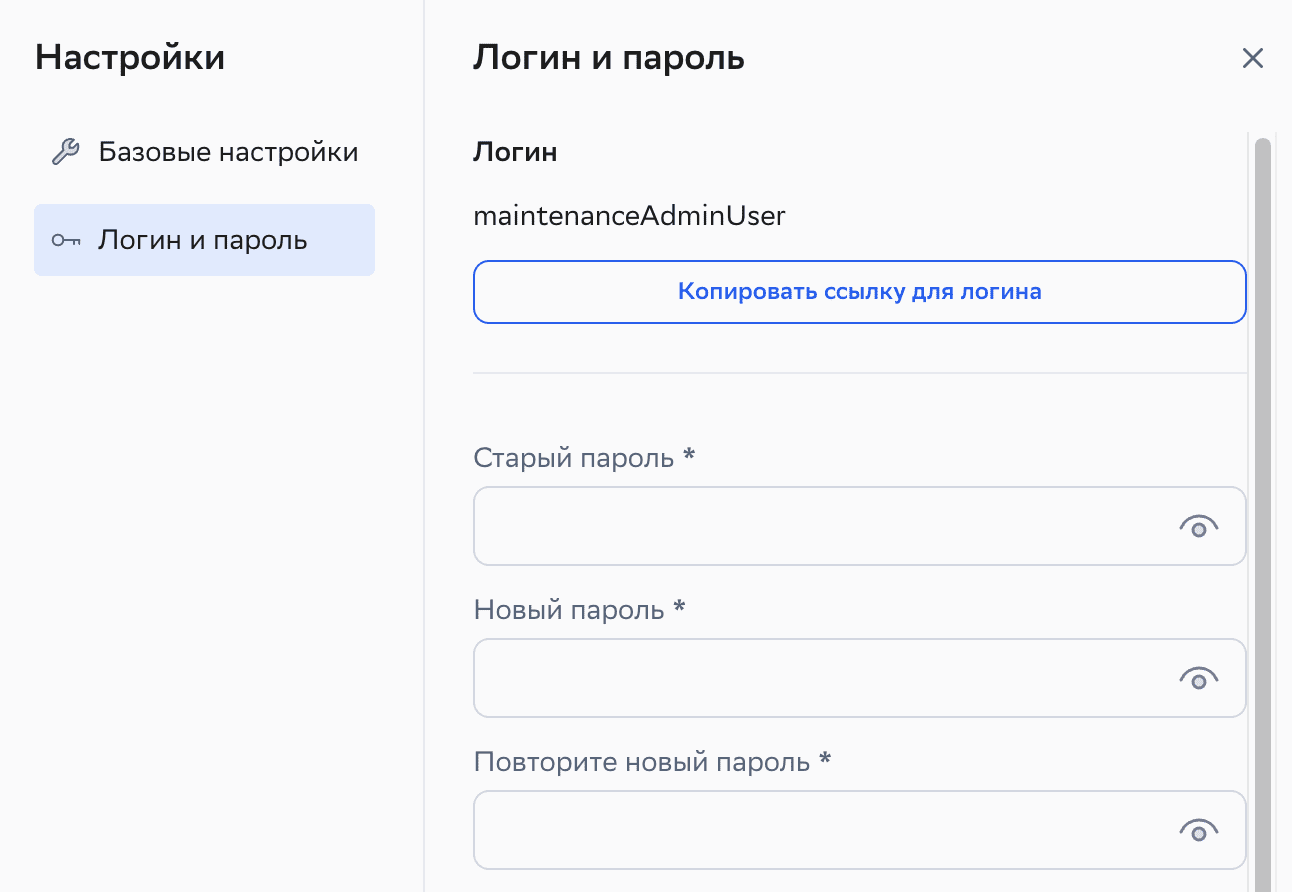
Task: Select the login name maintenanceAdminUser
Action: click(x=629, y=215)
